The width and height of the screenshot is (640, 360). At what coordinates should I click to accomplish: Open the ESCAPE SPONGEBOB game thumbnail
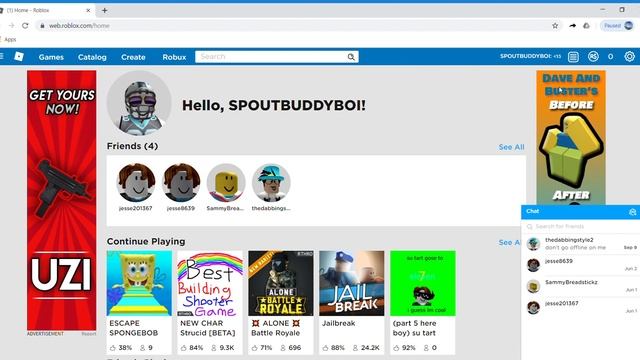click(x=139, y=283)
